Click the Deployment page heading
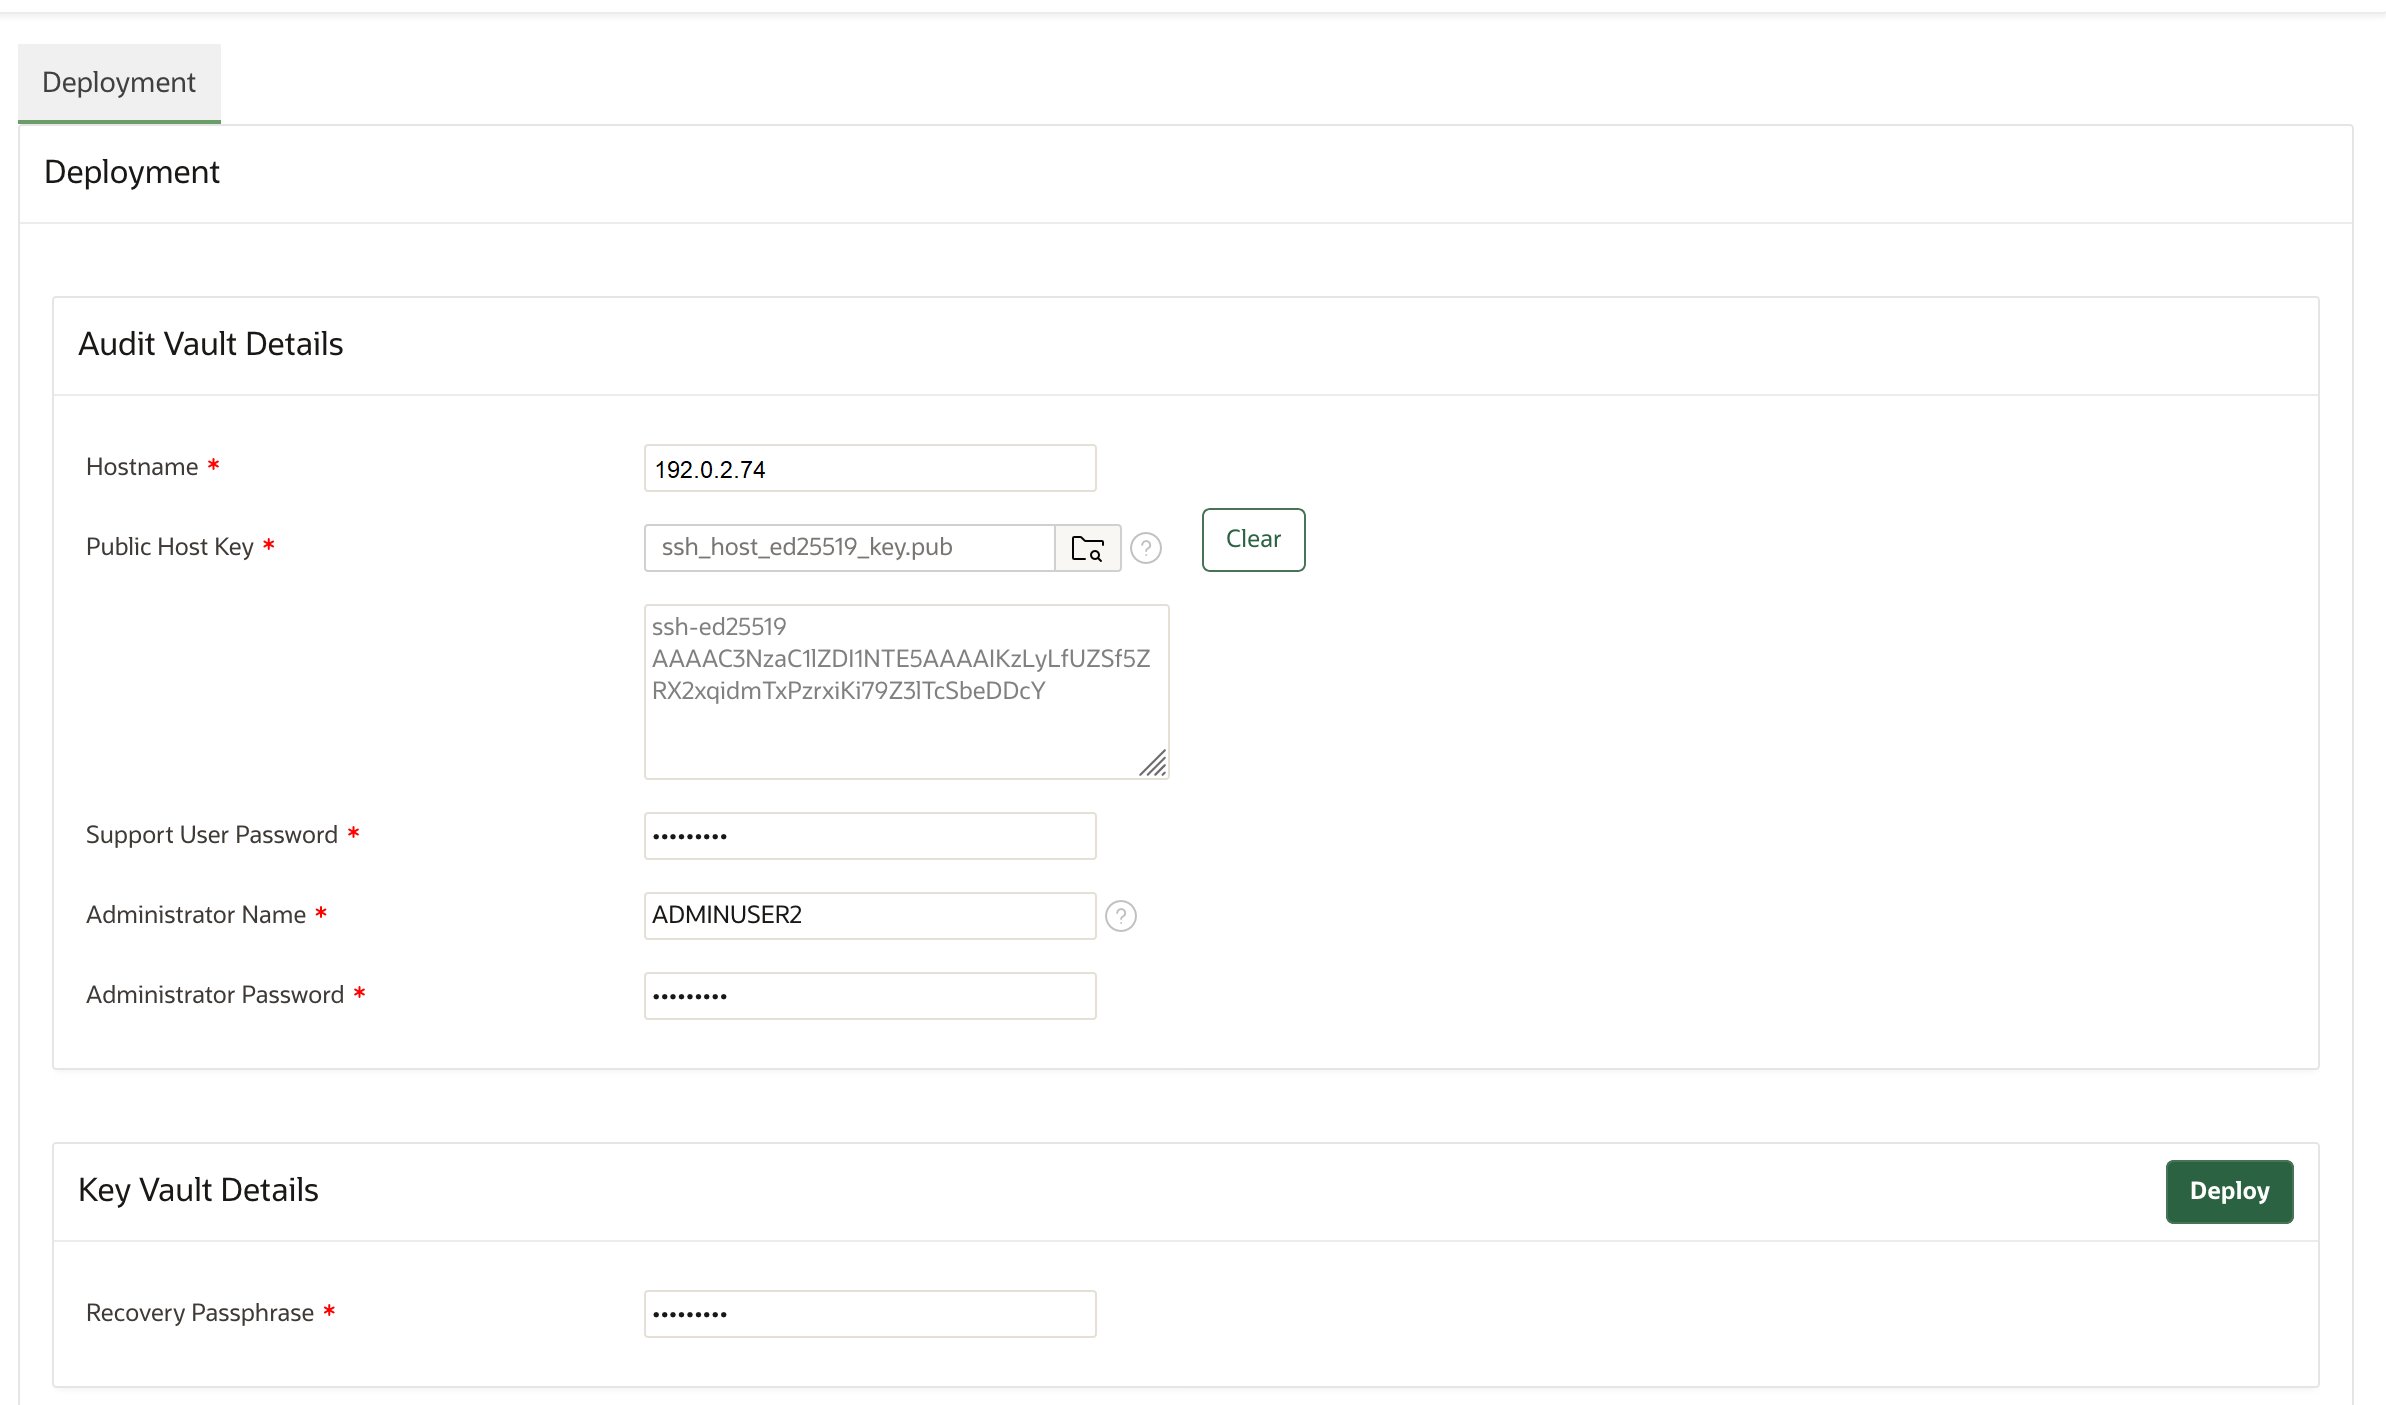This screenshot has width=2386, height=1405. pyautogui.click(x=131, y=171)
